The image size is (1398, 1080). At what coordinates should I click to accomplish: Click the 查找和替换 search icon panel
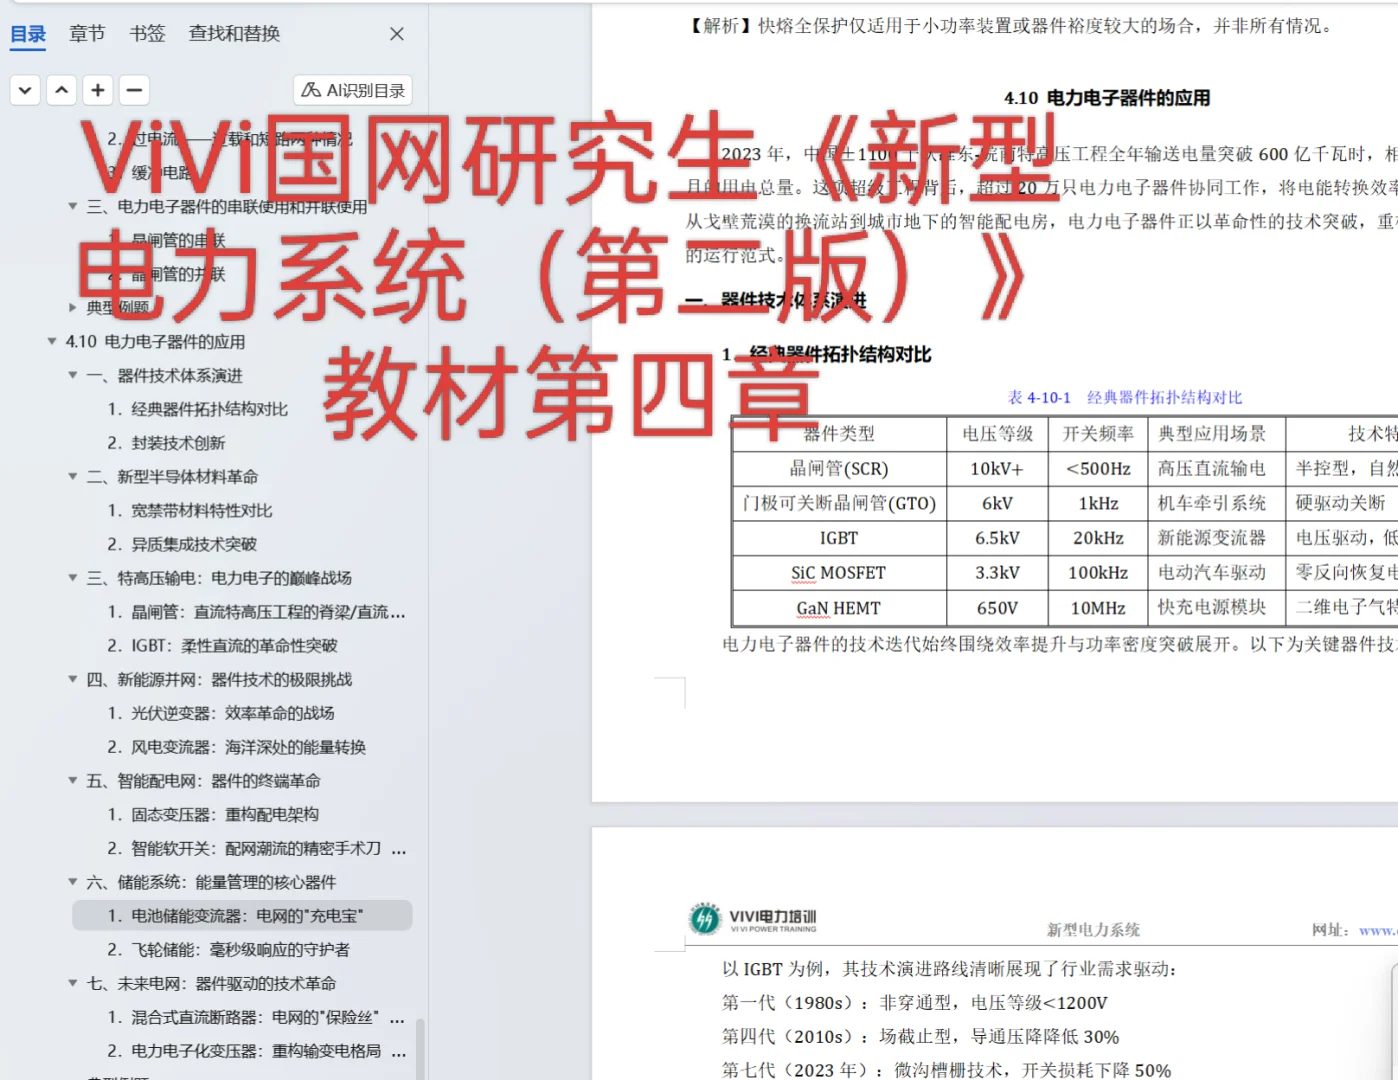[x=233, y=33]
